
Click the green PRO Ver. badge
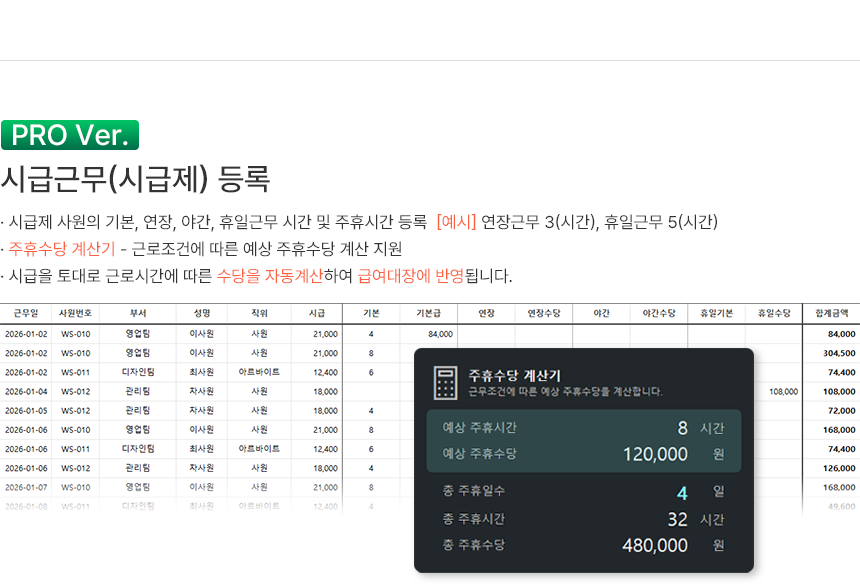(70, 135)
